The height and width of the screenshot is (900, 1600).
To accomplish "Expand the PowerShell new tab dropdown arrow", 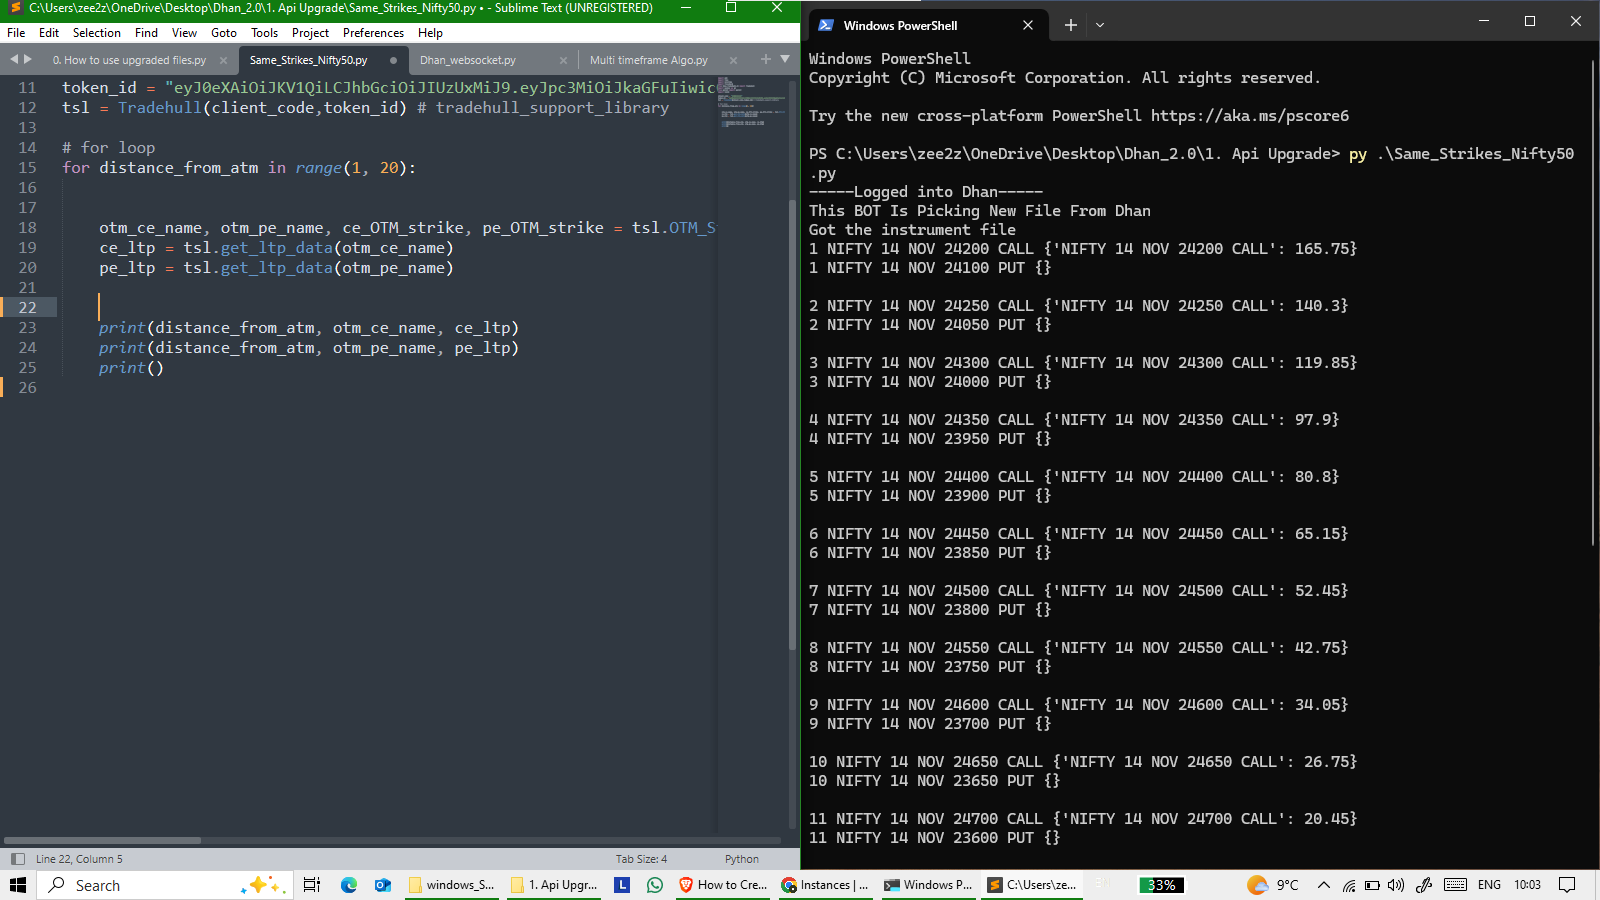I will [x=1100, y=25].
